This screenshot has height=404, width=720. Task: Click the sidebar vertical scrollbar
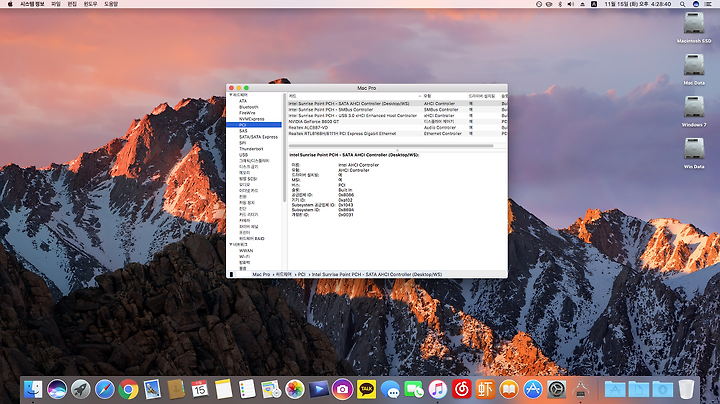click(x=284, y=148)
